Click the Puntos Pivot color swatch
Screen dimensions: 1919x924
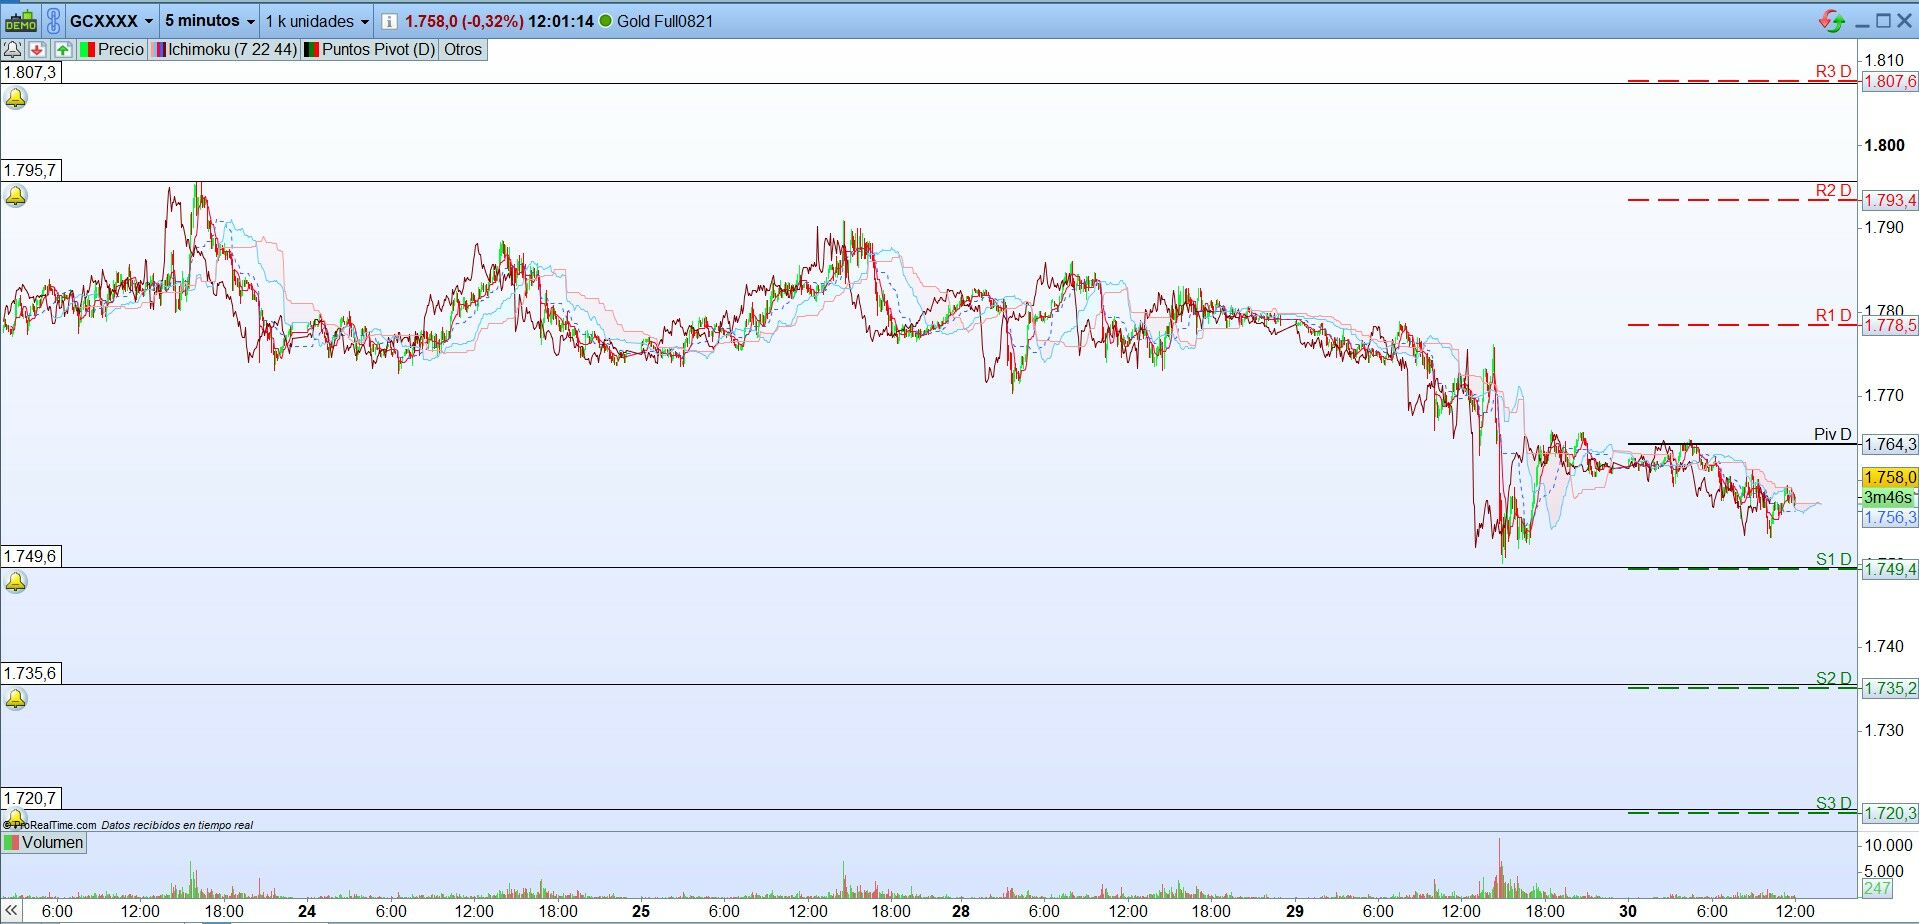point(311,49)
